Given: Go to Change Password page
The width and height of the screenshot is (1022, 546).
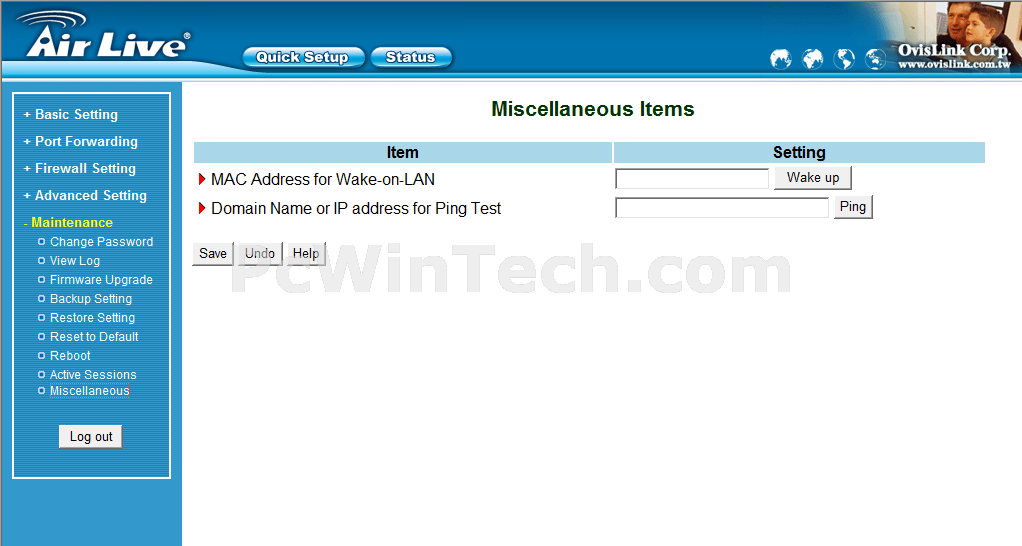Looking at the screenshot, I should 101,242.
